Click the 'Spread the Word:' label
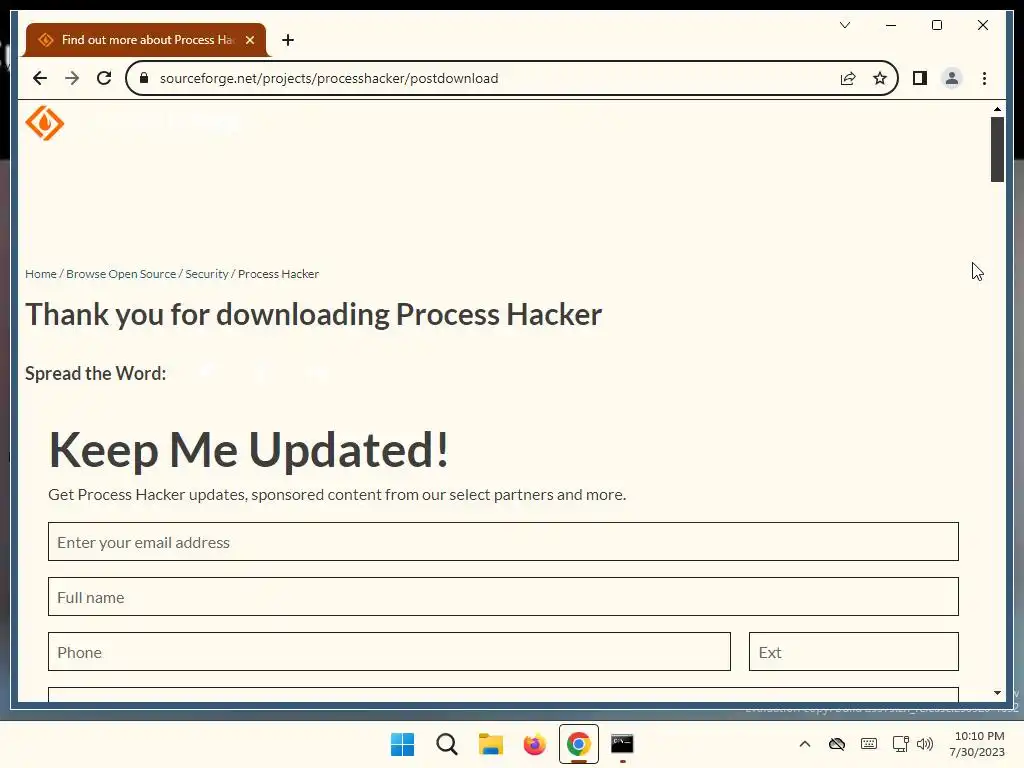This screenshot has width=1024, height=768. (95, 374)
